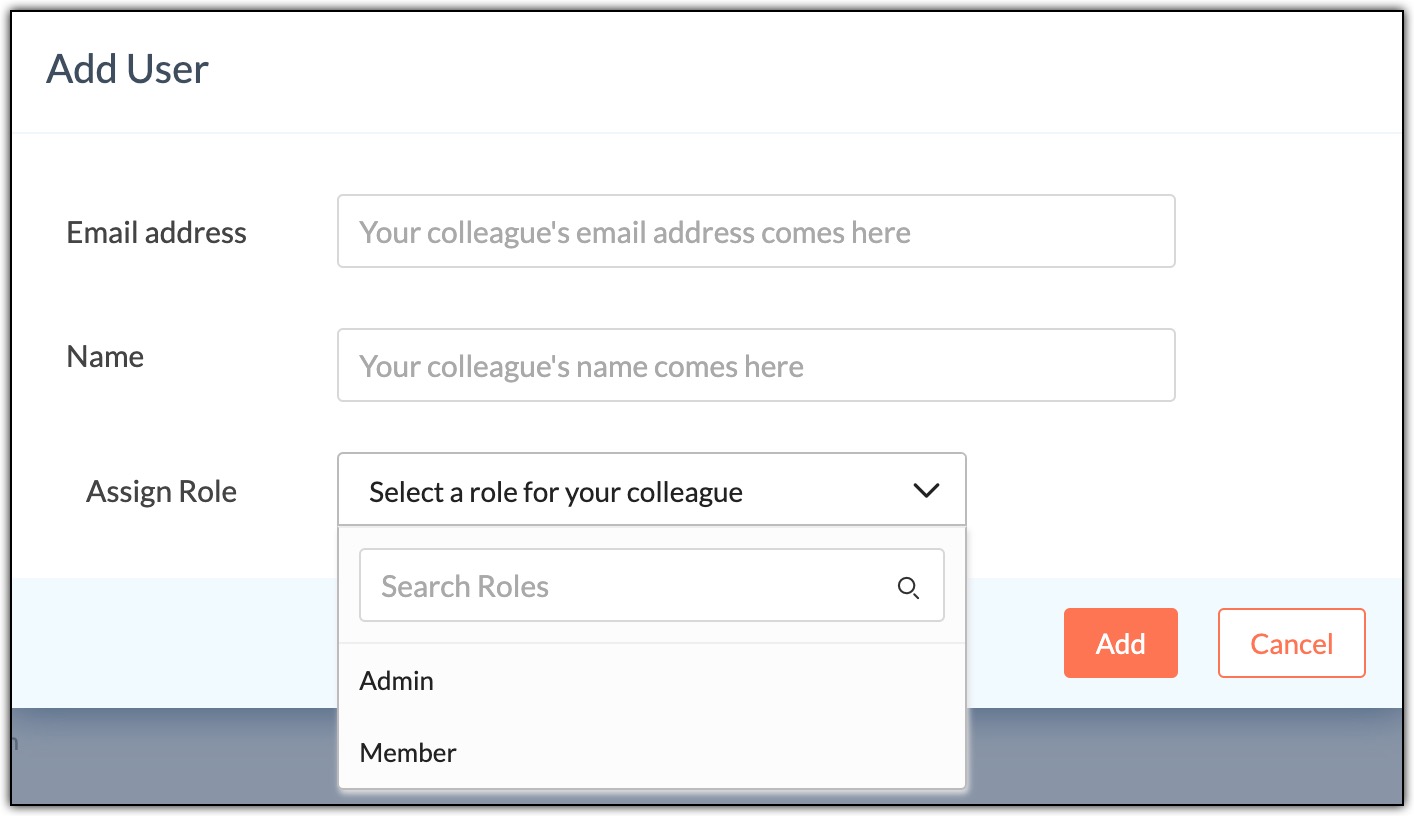Focus the Email address input field

[755, 232]
